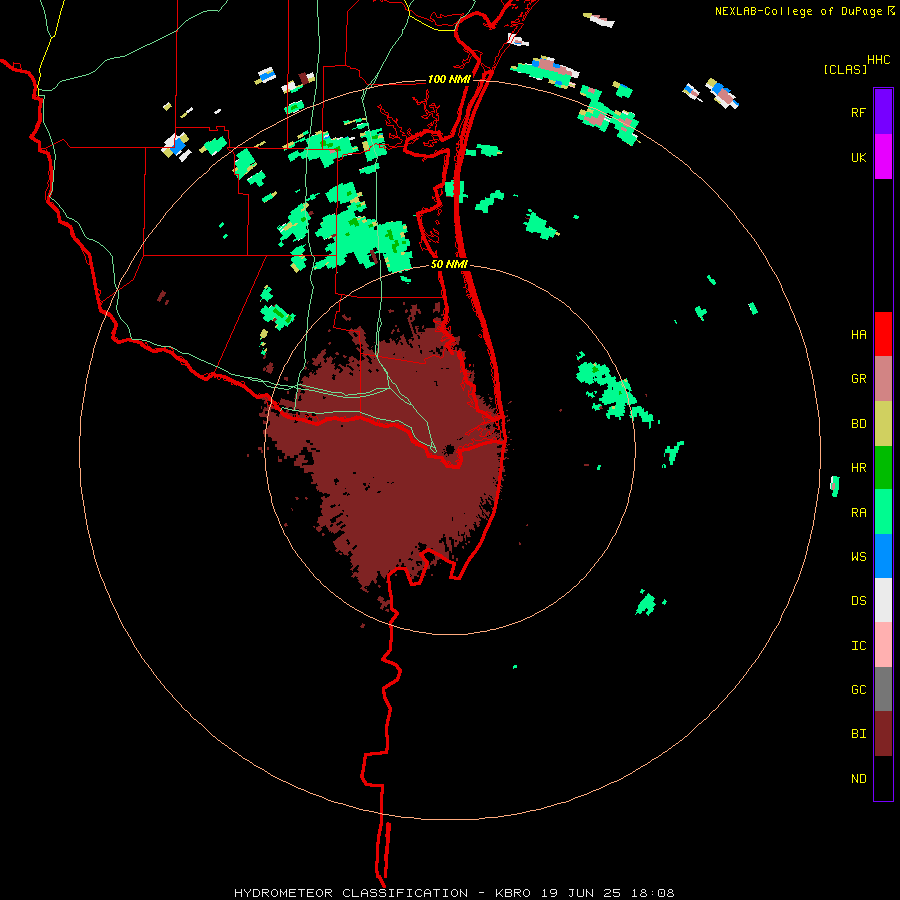Click the IC legend label

[x=858, y=646]
